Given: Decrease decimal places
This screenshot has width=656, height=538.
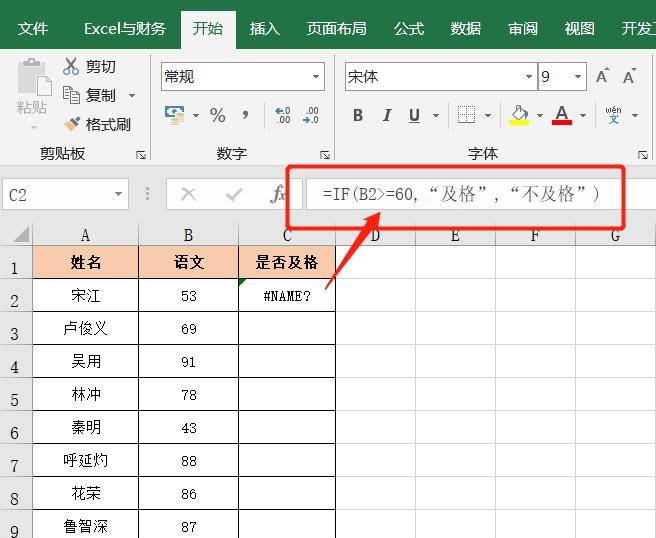Looking at the screenshot, I should [311, 115].
